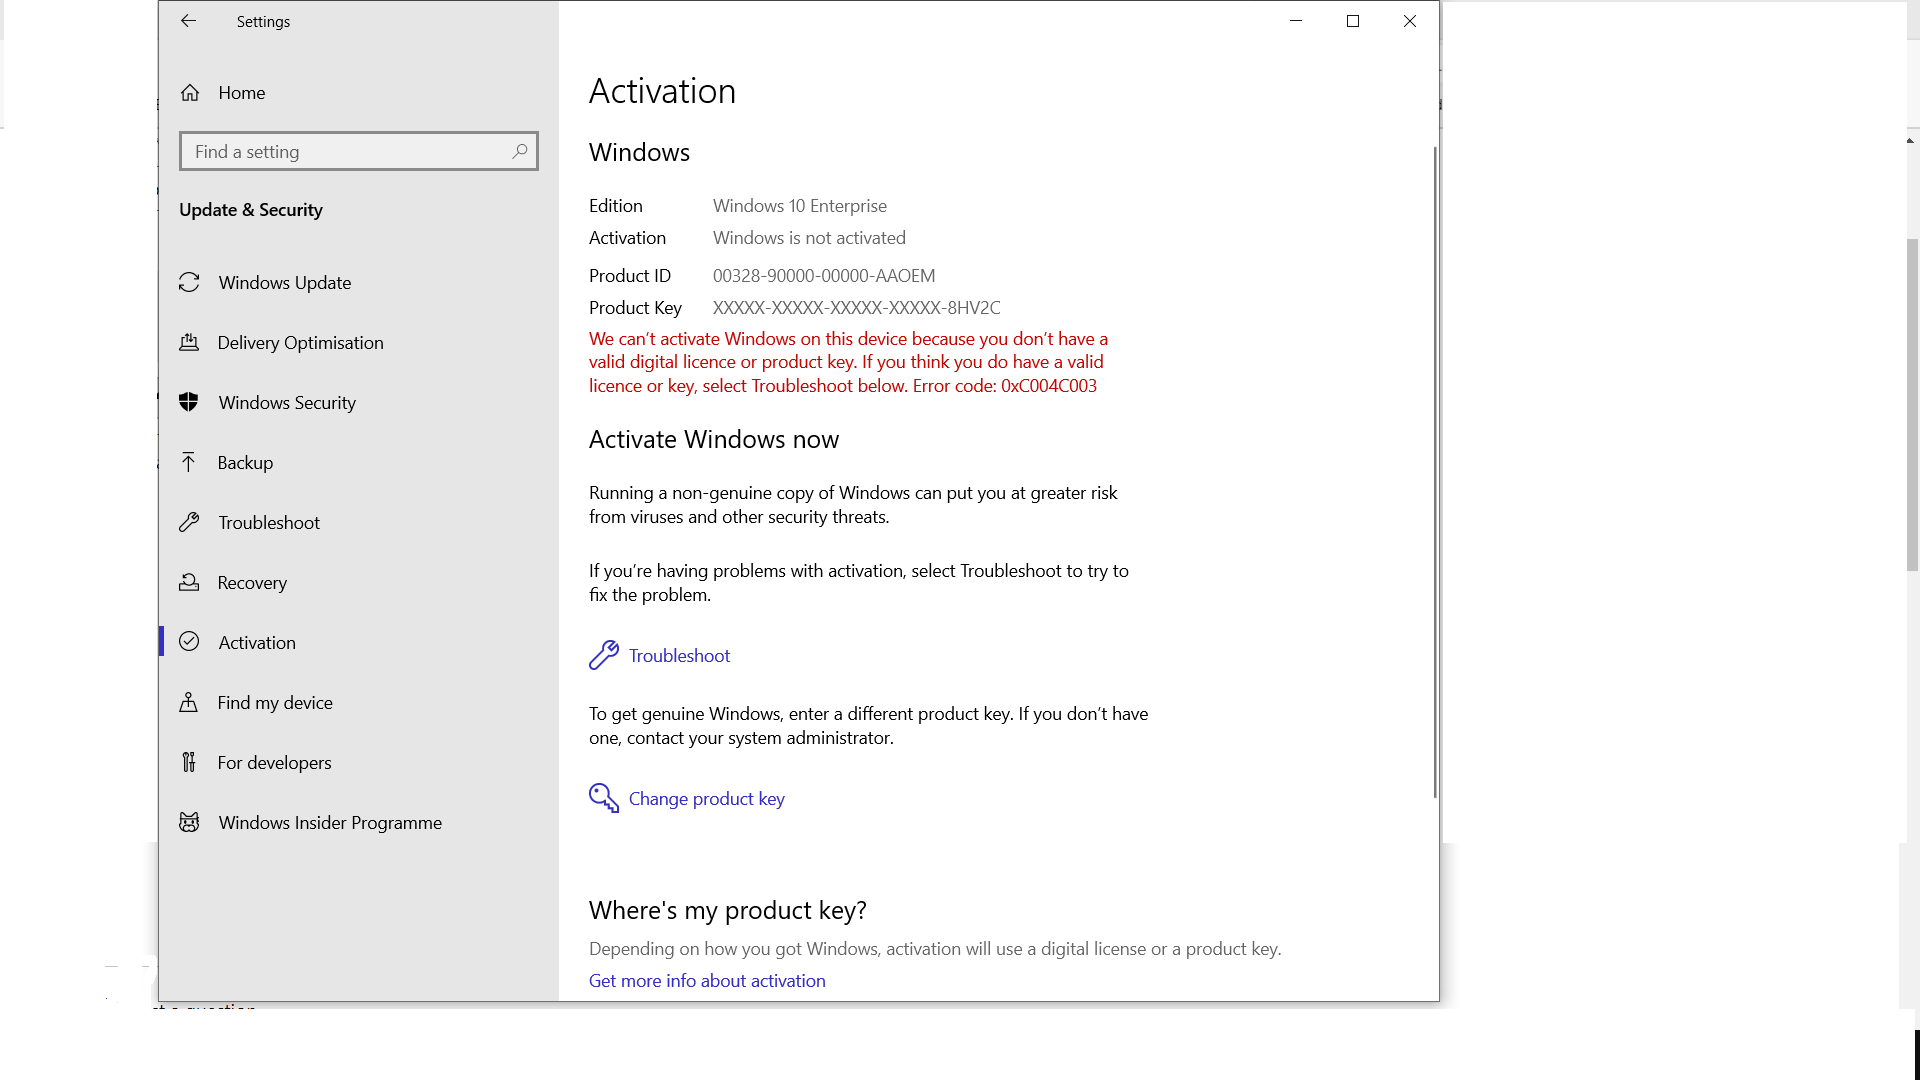Click the Windows Insider Programme cat icon
The height and width of the screenshot is (1080, 1920).
(189, 822)
